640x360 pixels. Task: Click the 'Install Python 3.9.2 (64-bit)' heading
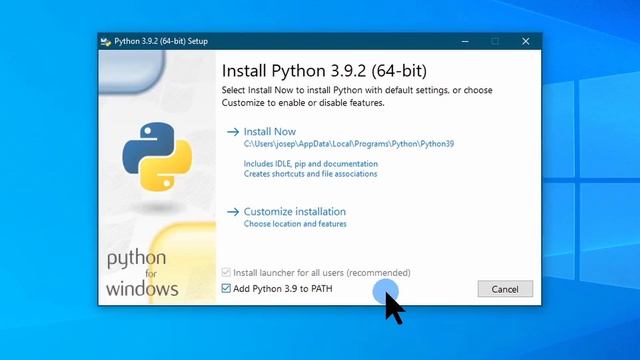(x=324, y=71)
